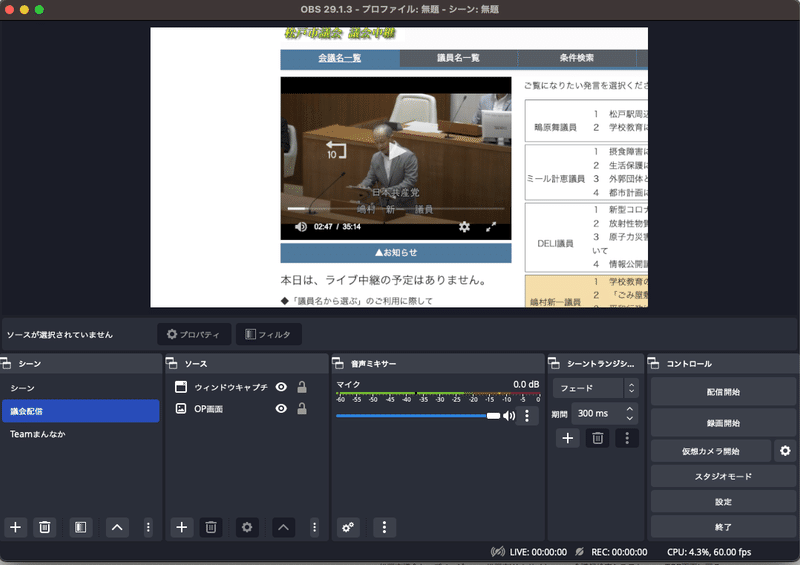Open transition properties three-dot menu

click(x=627, y=438)
